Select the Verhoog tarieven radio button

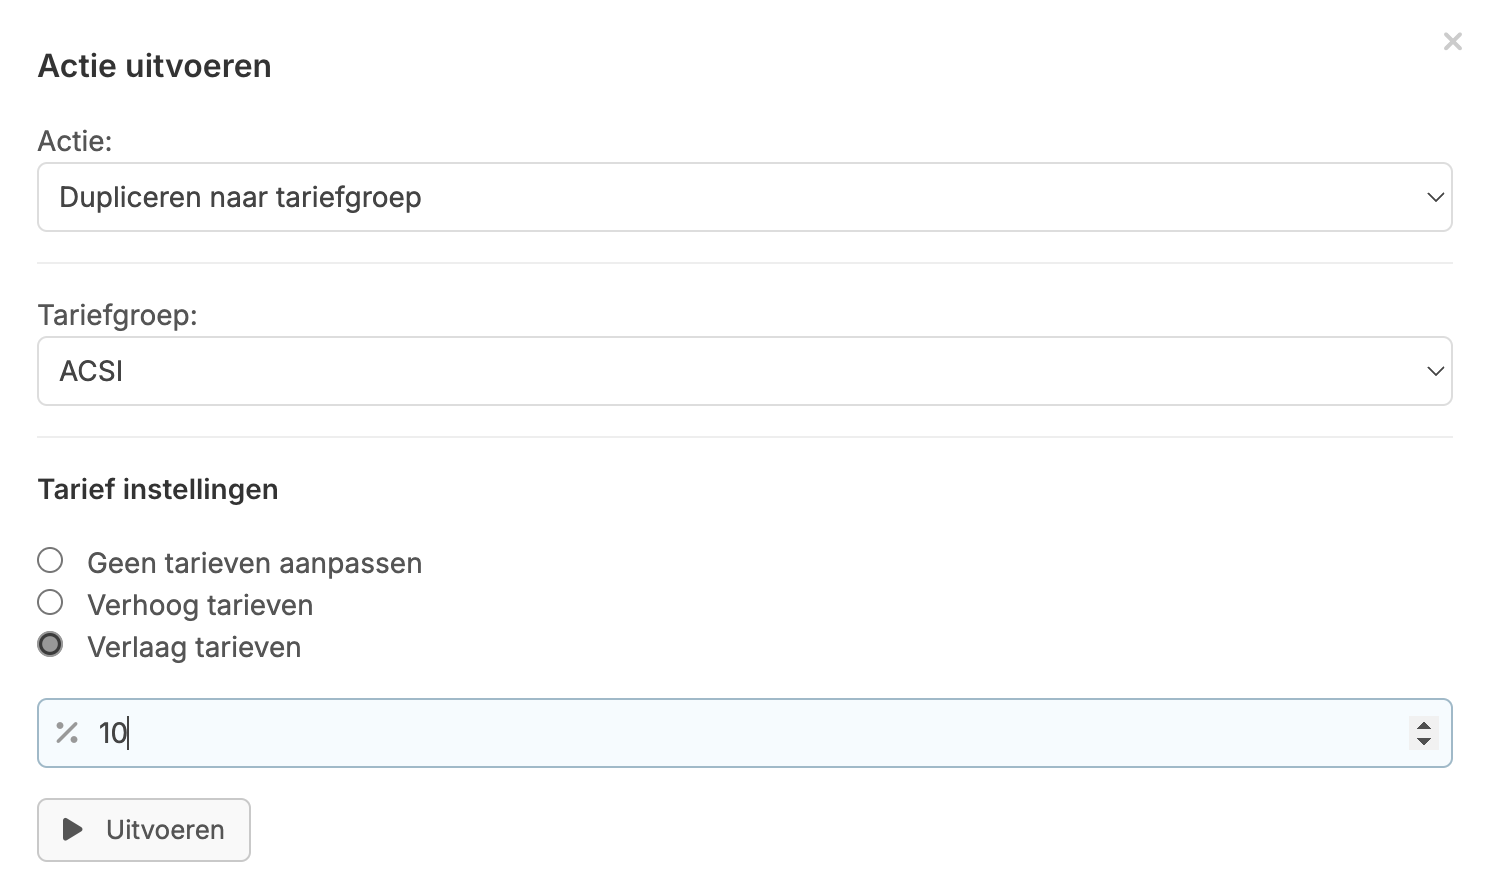[50, 602]
